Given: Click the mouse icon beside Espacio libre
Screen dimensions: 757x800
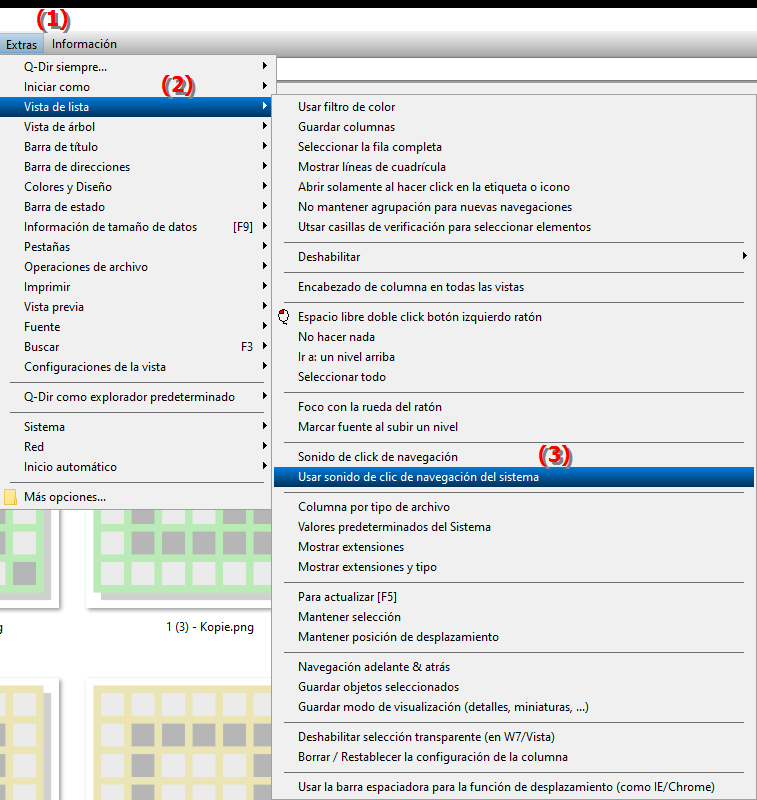Looking at the screenshot, I should pos(283,317).
